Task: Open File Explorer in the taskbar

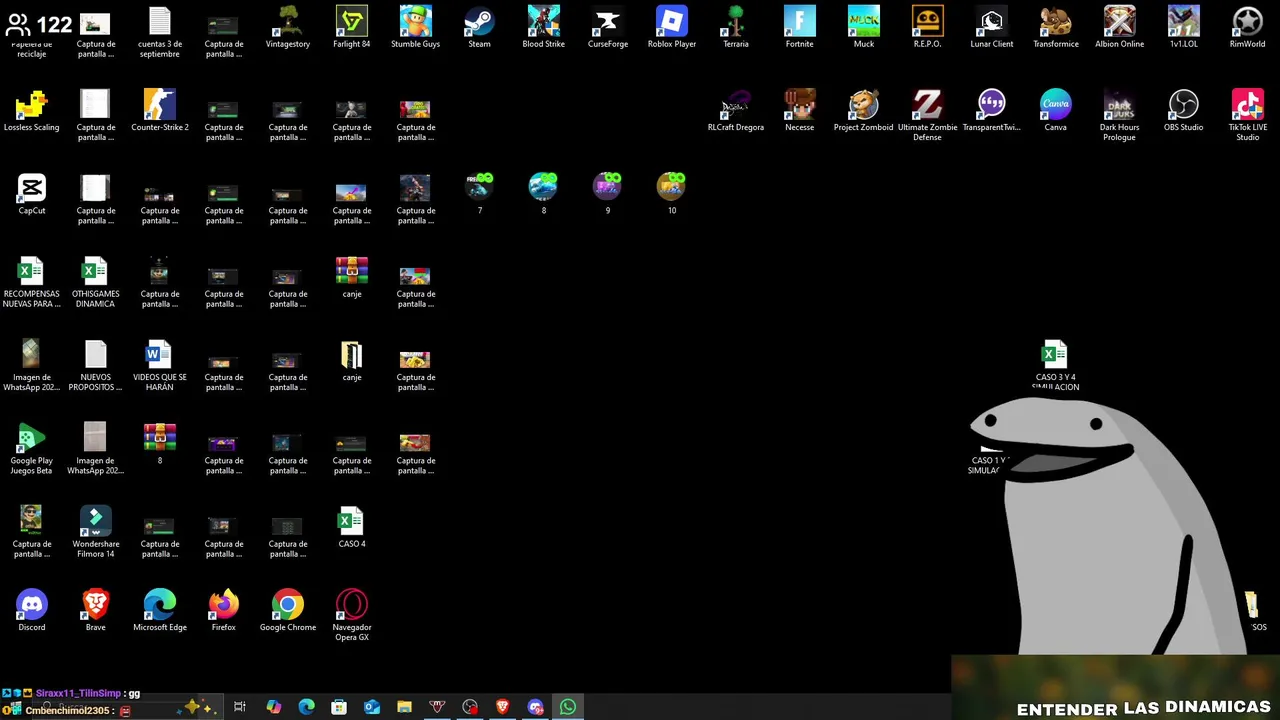Action: [x=404, y=707]
